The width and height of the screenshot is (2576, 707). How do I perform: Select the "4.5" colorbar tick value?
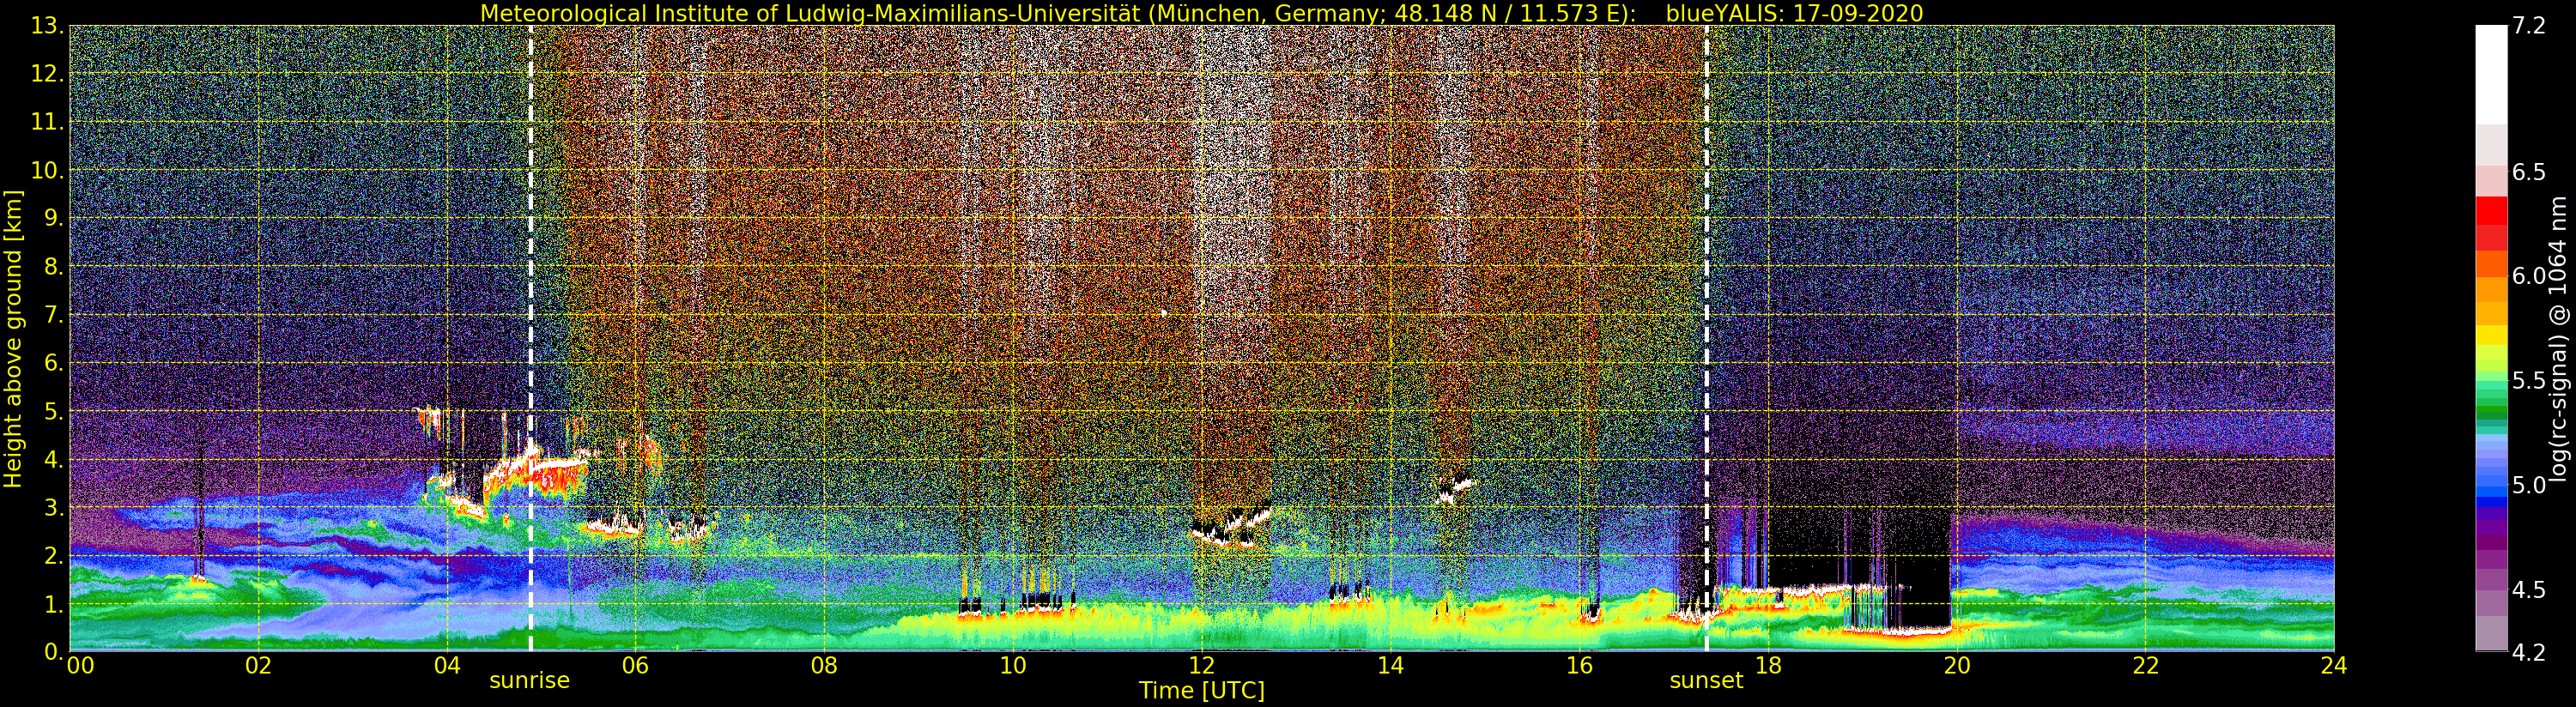coord(2529,589)
